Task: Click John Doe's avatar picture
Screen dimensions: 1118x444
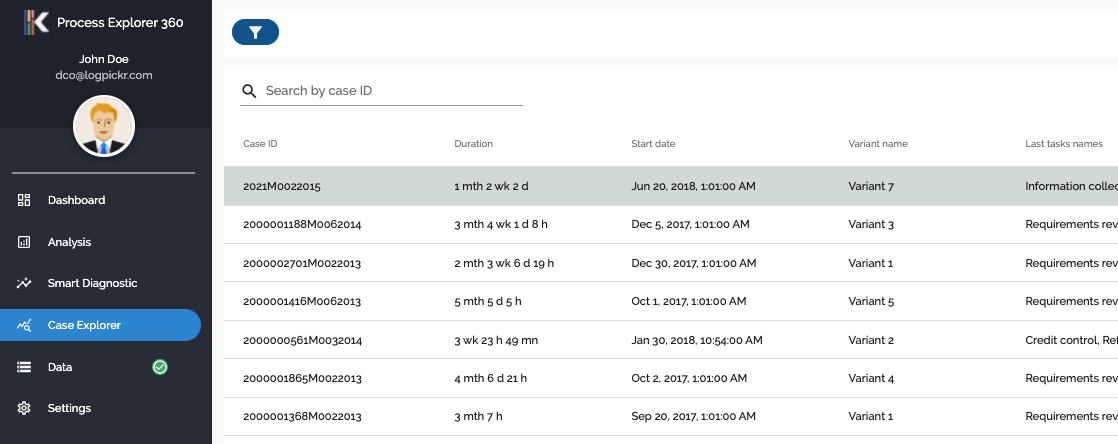Action: tap(104, 126)
